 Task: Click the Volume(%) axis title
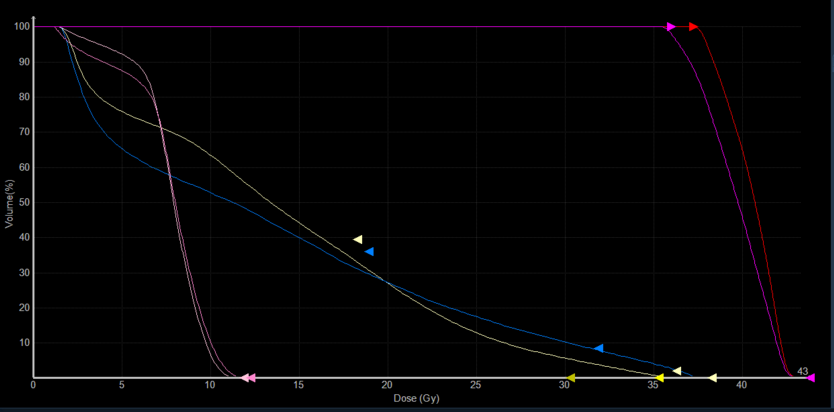click(9, 200)
